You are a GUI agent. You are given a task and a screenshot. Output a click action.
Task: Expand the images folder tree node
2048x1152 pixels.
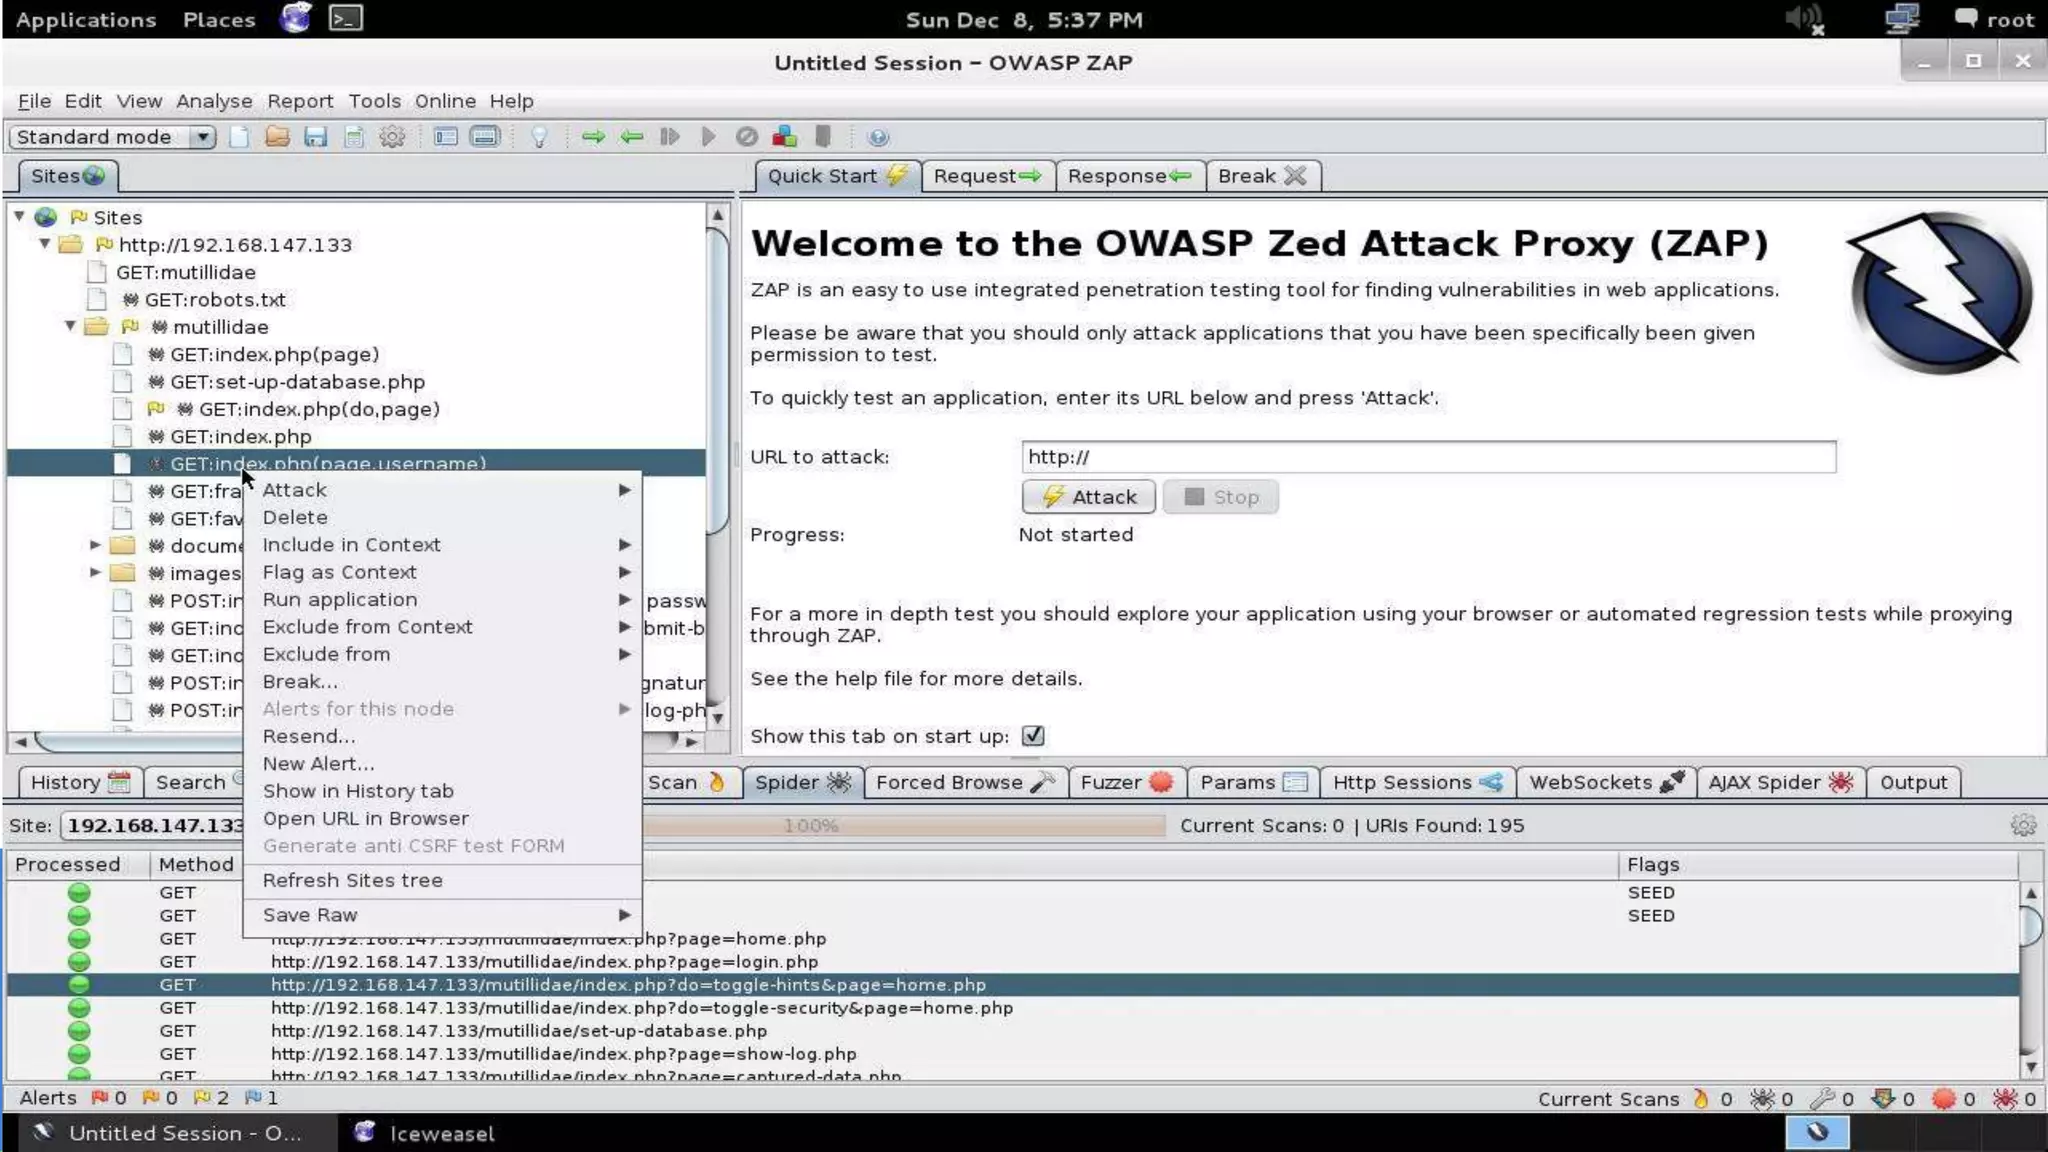pyautogui.click(x=95, y=573)
